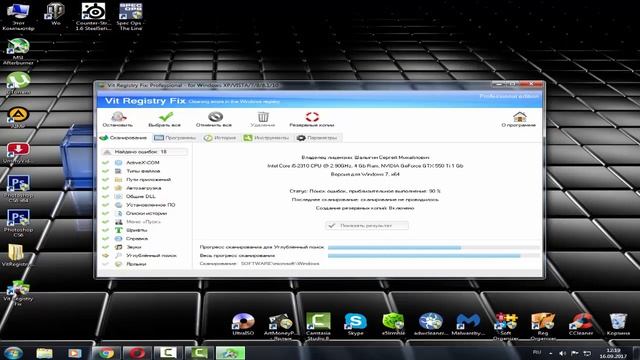The width and height of the screenshot is (640, 360).
Task: Open the Soft Organizer desktop shortcut
Action: pos(506,326)
